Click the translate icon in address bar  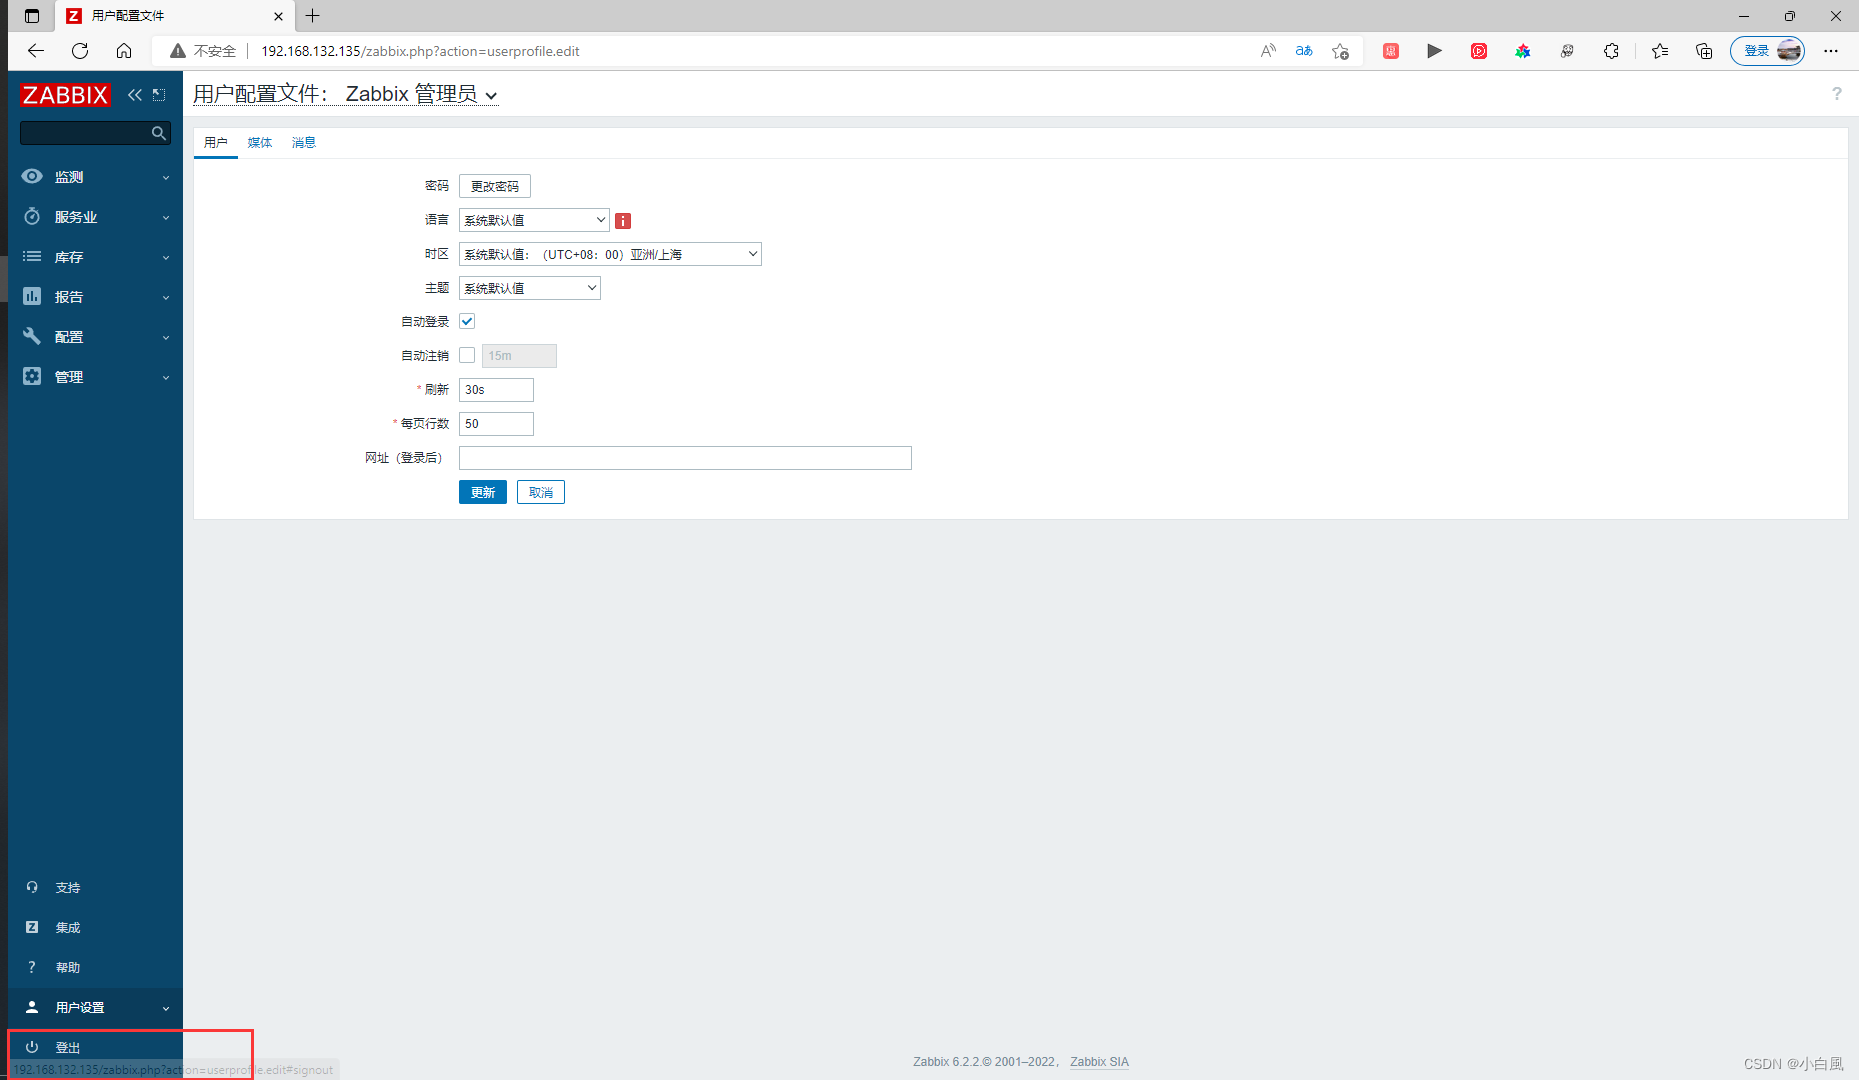click(x=1304, y=51)
